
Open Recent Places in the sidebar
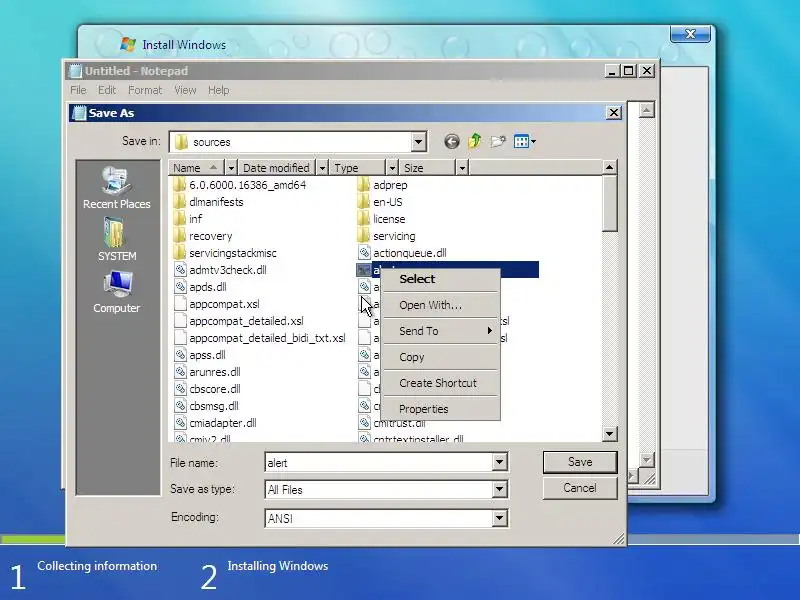[x=117, y=188]
